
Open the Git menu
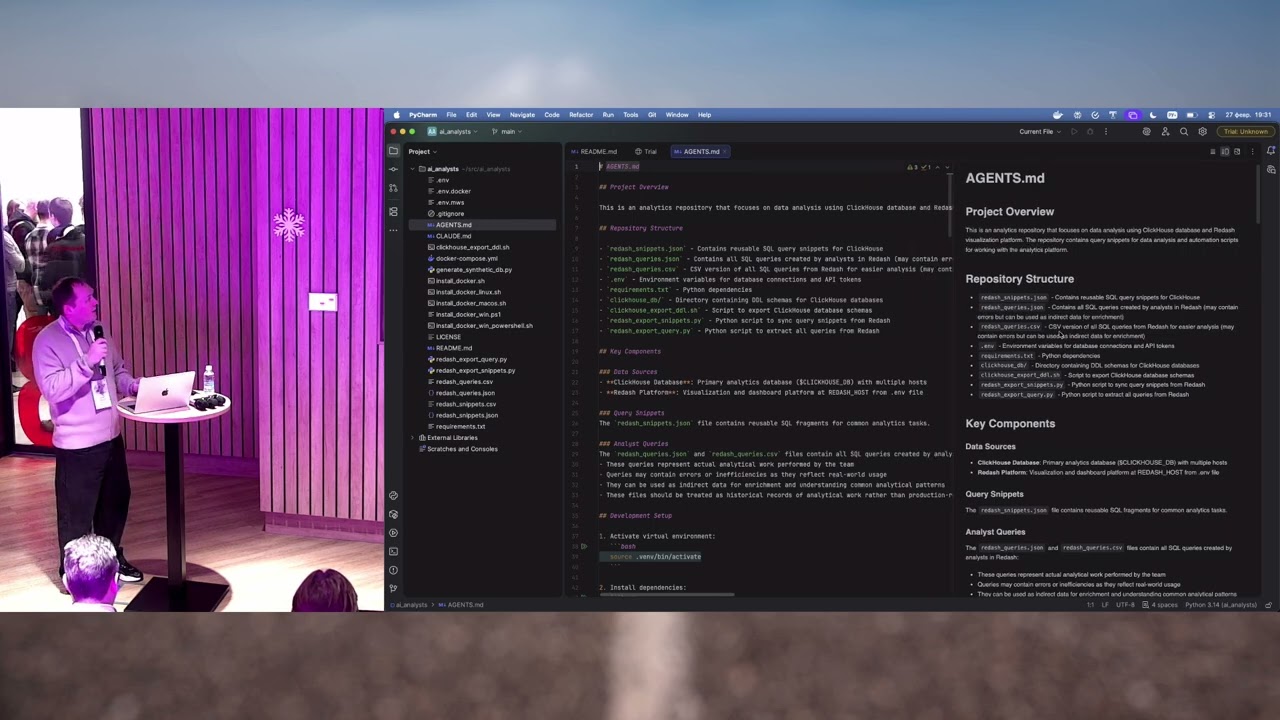(652, 114)
